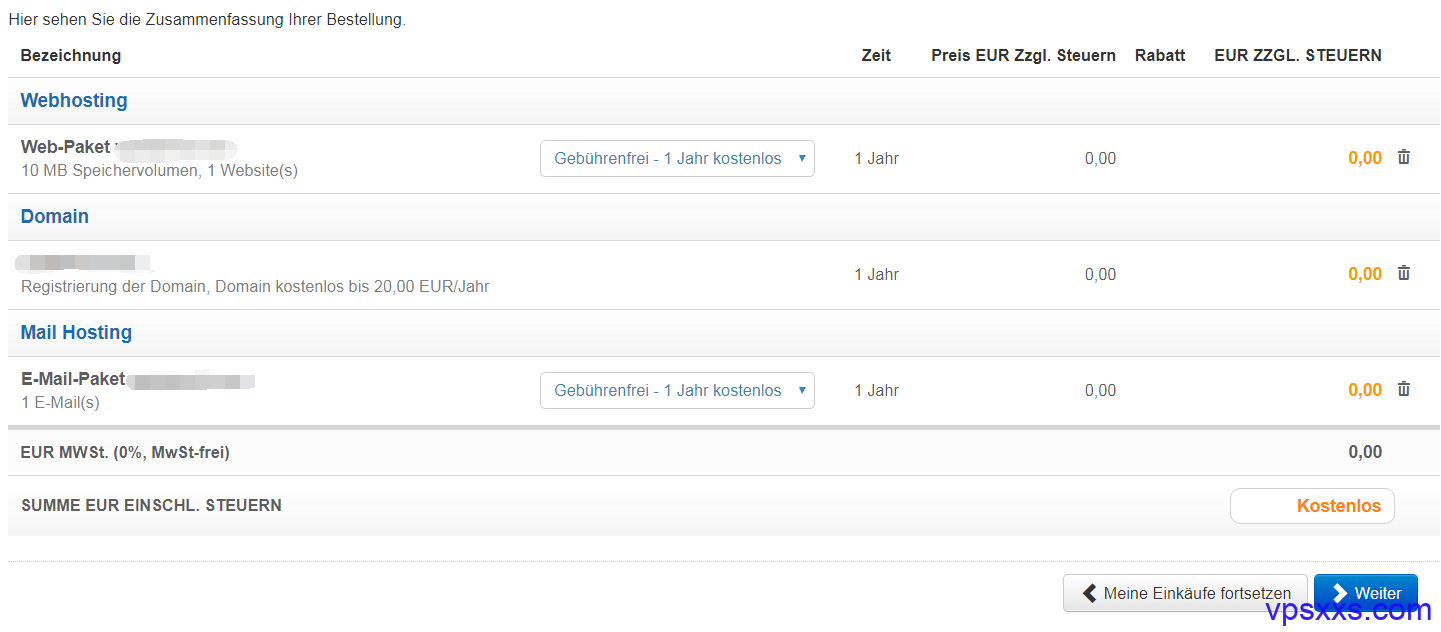Select the Webhosting section heading

coord(74,101)
